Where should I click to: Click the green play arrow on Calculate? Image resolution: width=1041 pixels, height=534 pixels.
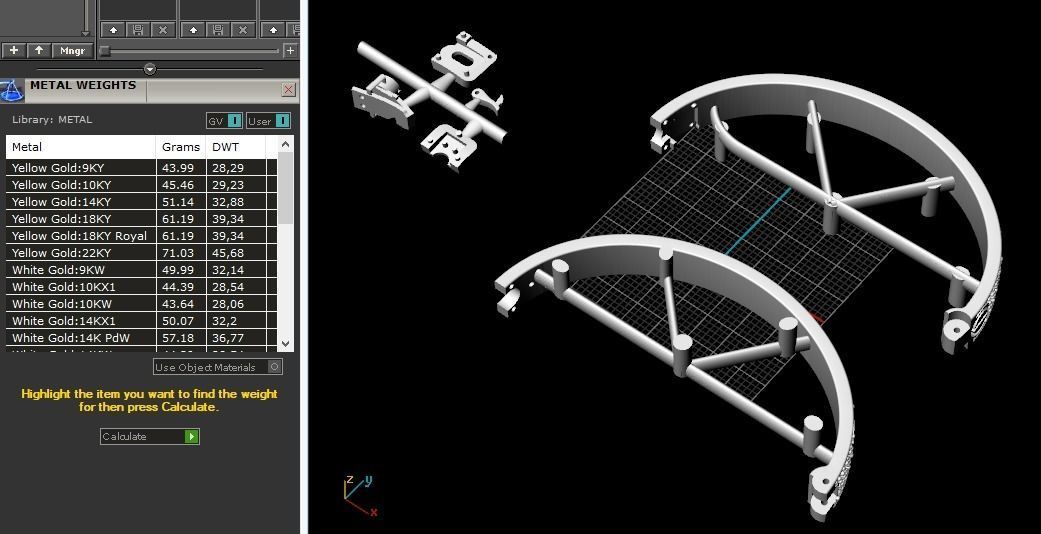click(x=192, y=436)
